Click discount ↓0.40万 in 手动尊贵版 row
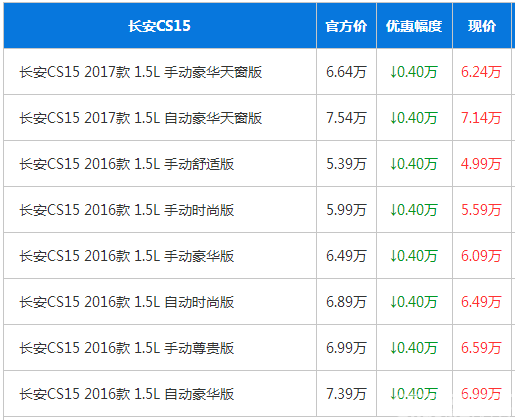The height and width of the screenshot is (420, 515). (x=414, y=348)
